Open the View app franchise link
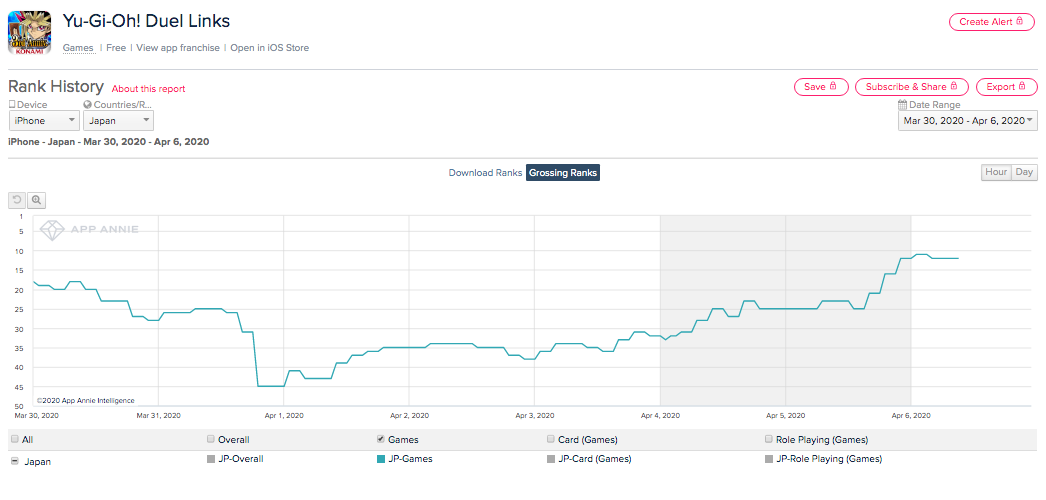Screen dimensions: 1046x500 tap(177, 48)
